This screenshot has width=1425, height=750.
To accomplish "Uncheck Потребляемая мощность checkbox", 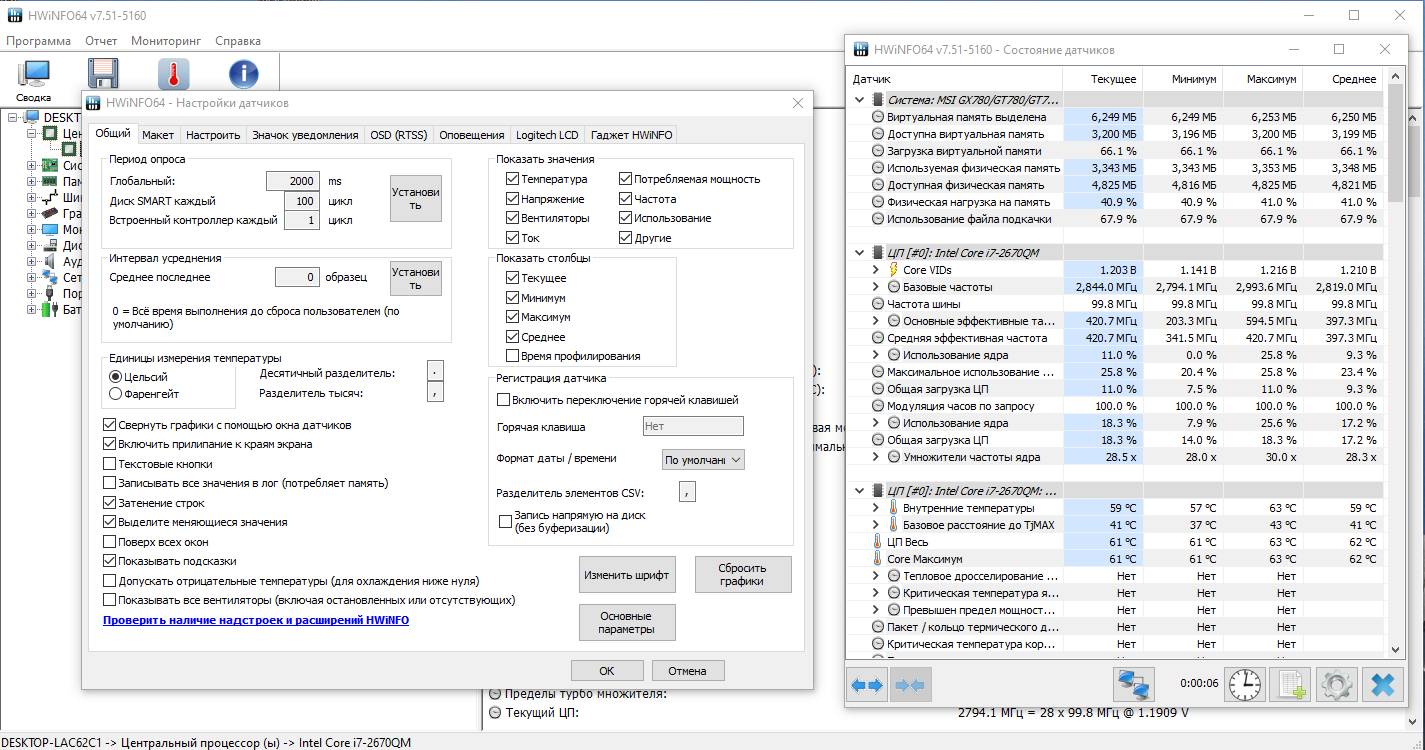I will (x=625, y=179).
